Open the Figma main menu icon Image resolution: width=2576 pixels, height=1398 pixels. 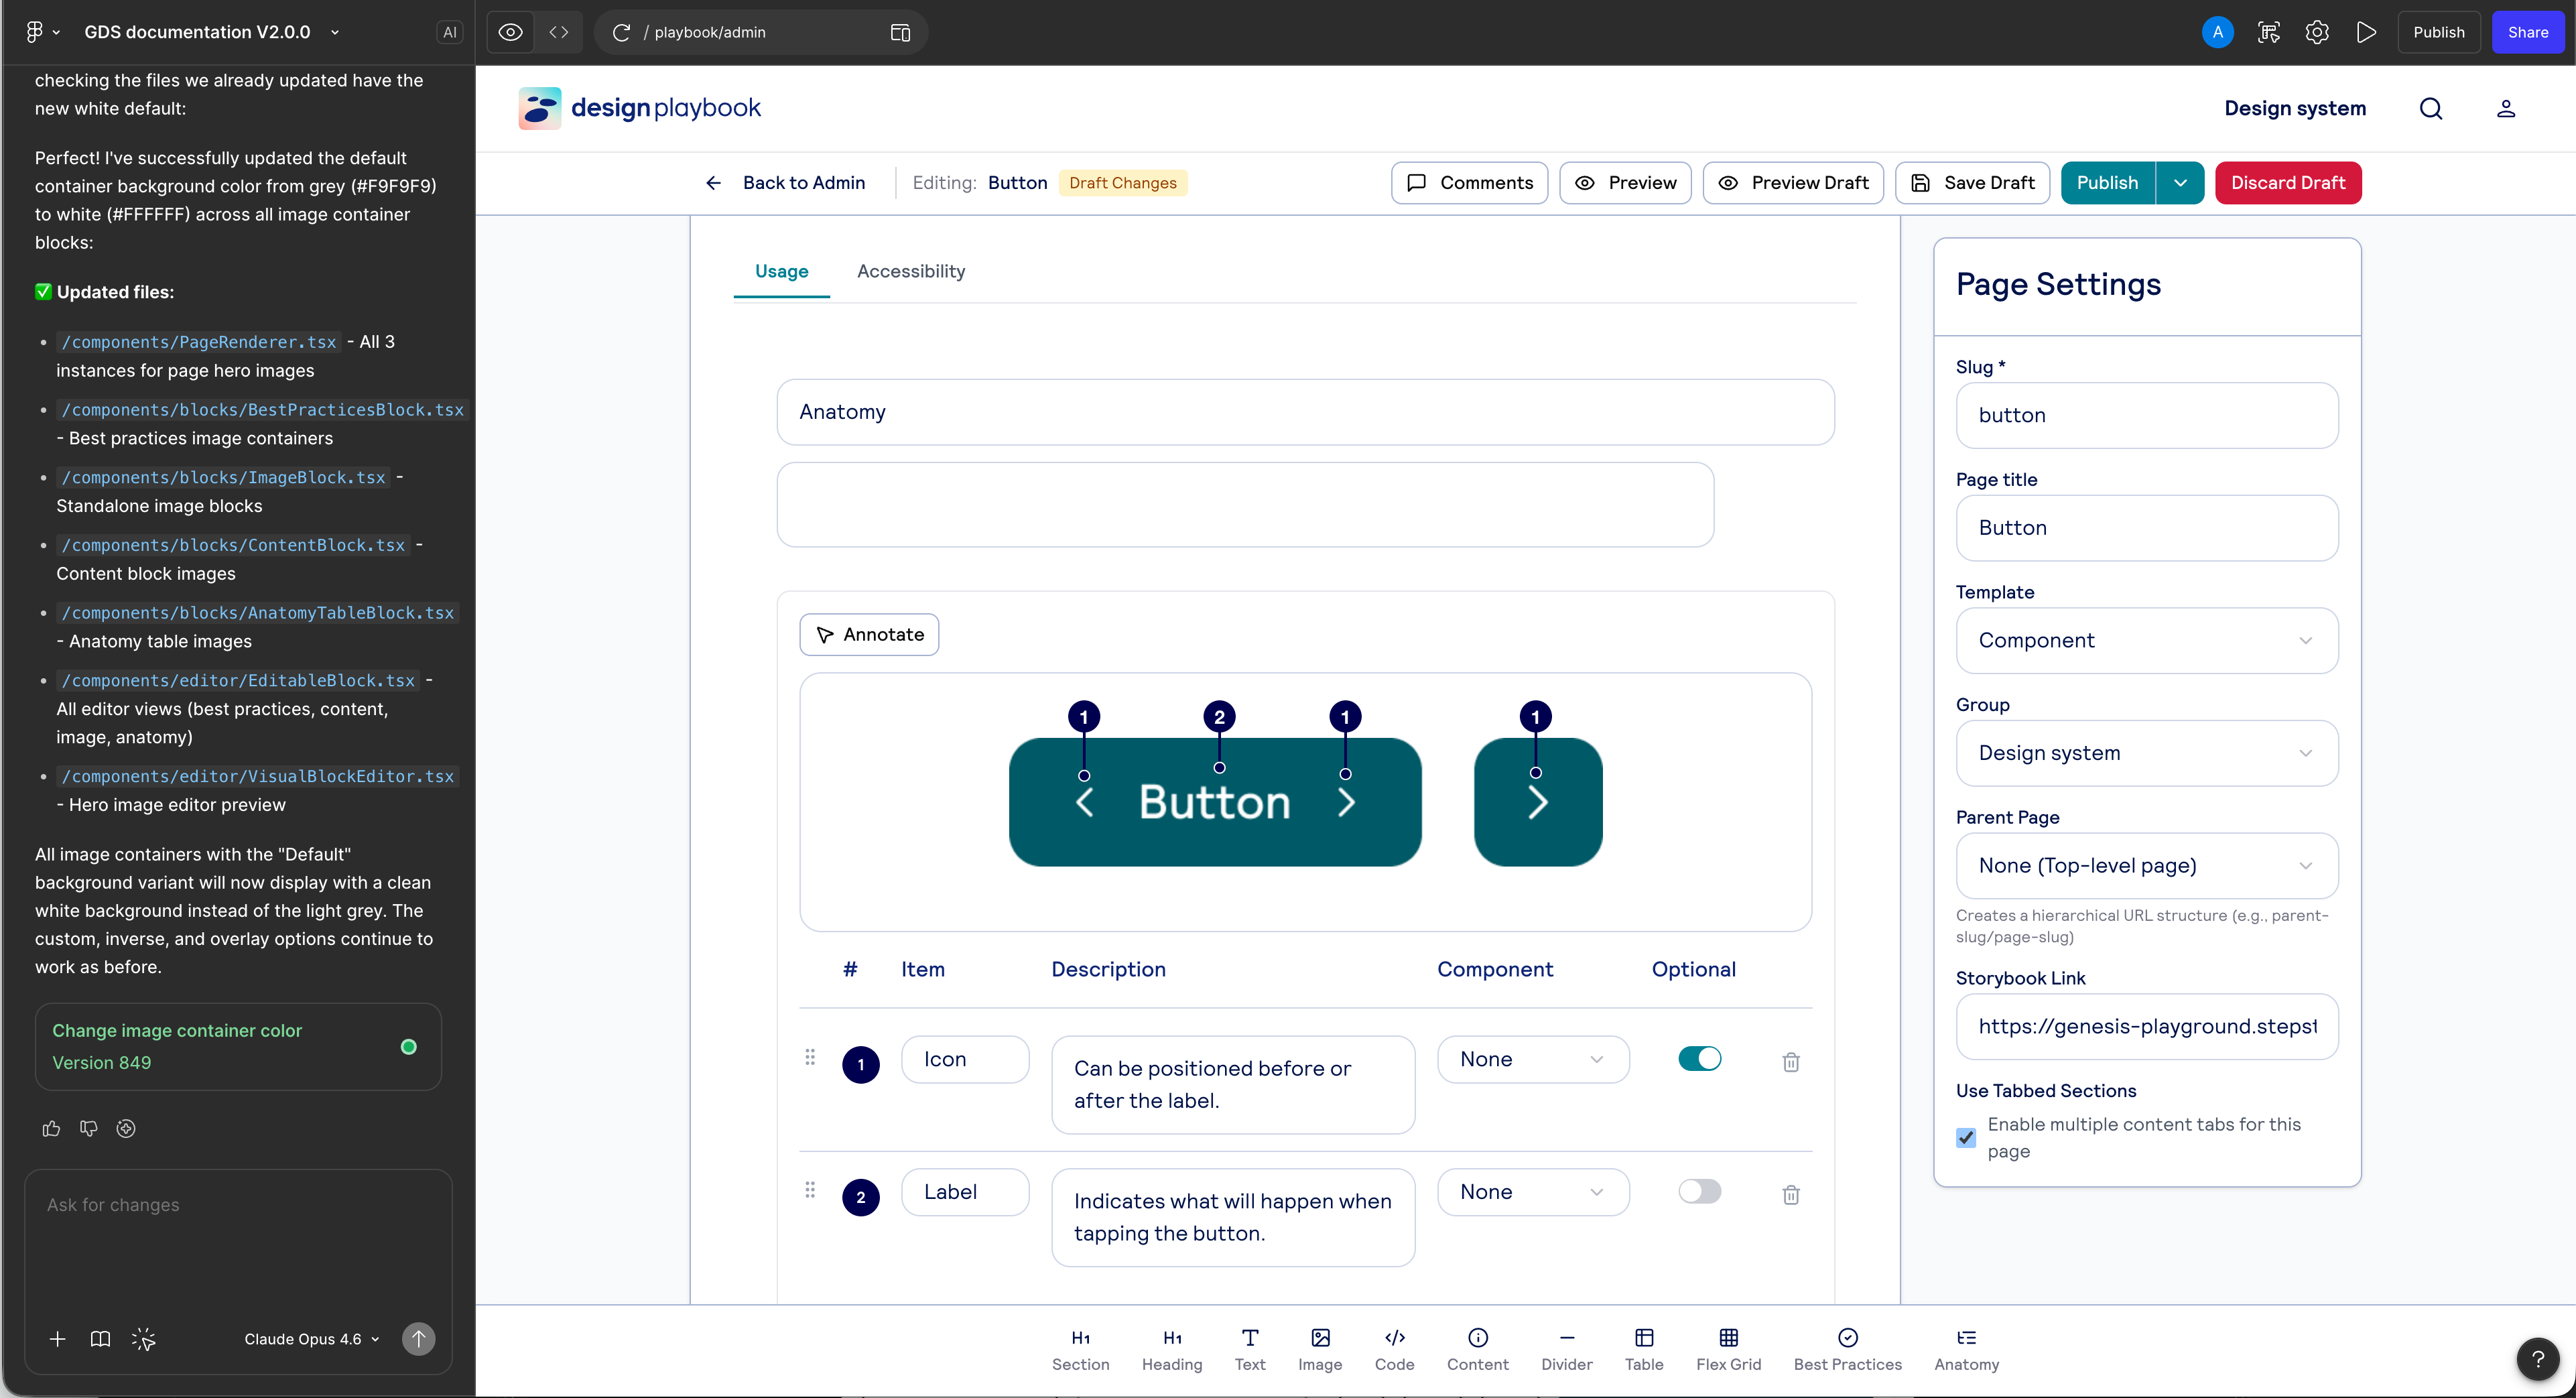[x=41, y=32]
